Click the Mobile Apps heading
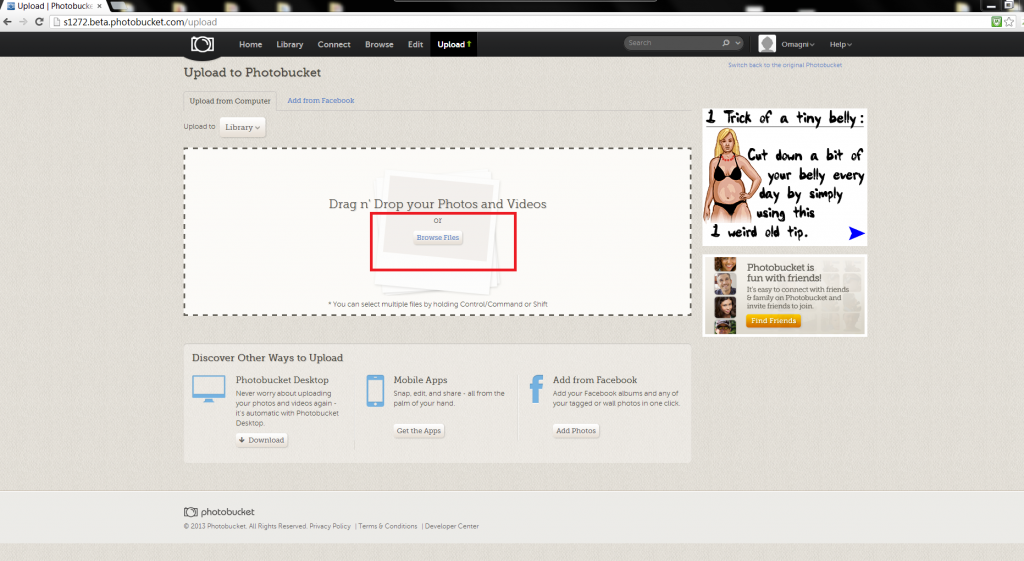The height and width of the screenshot is (561, 1024). point(420,380)
